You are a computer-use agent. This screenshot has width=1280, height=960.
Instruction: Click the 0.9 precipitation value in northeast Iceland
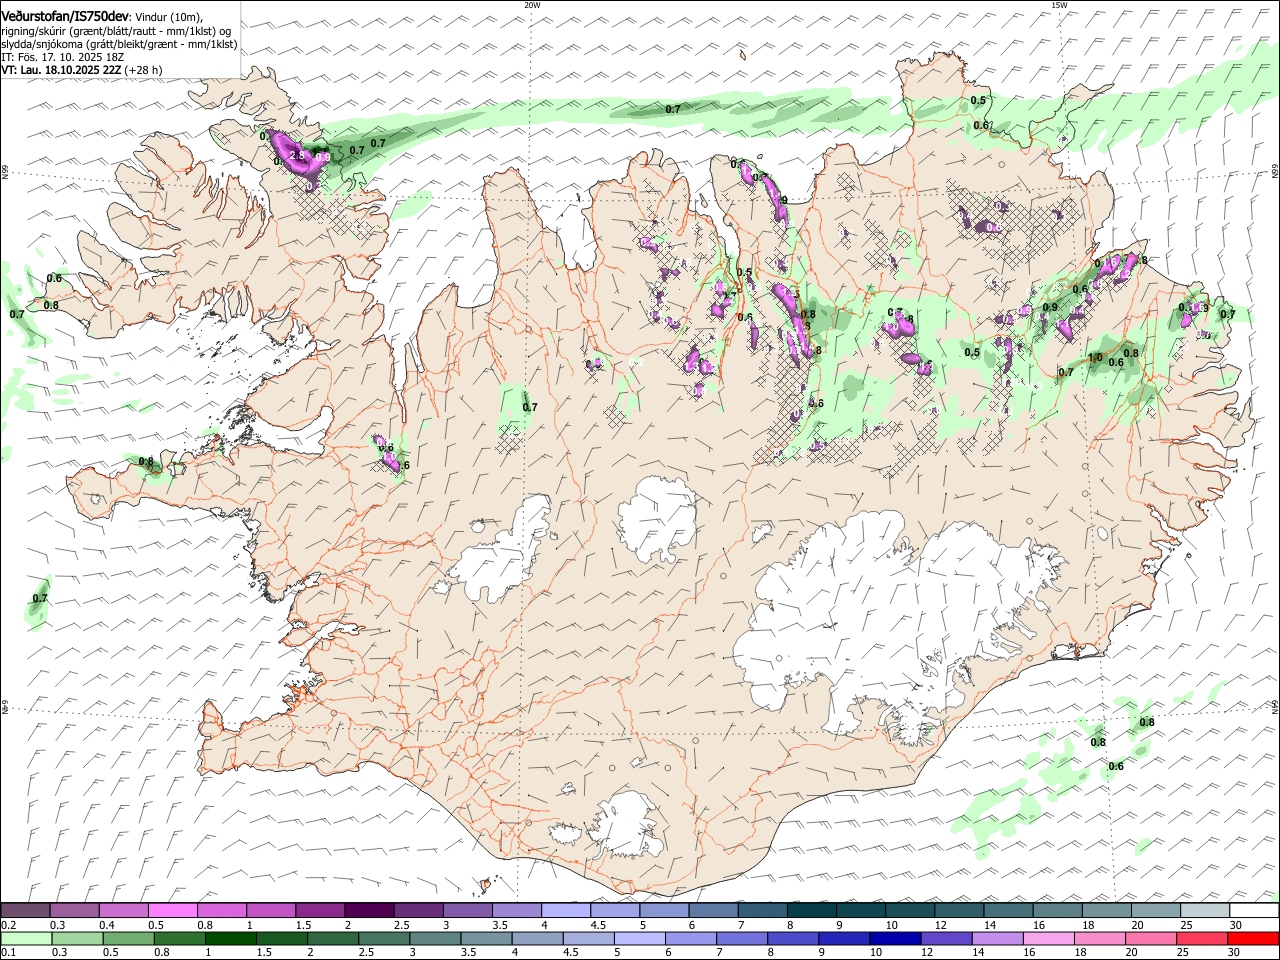pos(1050,307)
